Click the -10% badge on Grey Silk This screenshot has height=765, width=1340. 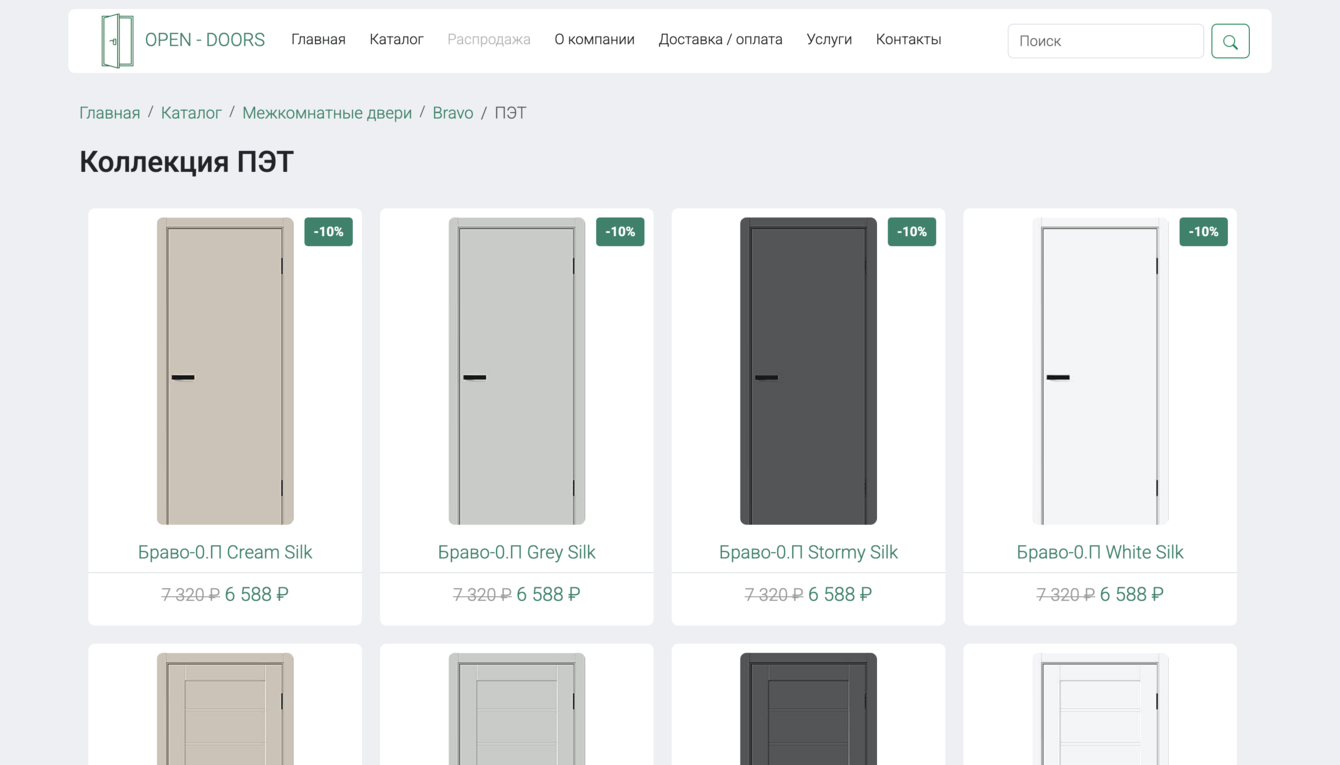tap(620, 232)
